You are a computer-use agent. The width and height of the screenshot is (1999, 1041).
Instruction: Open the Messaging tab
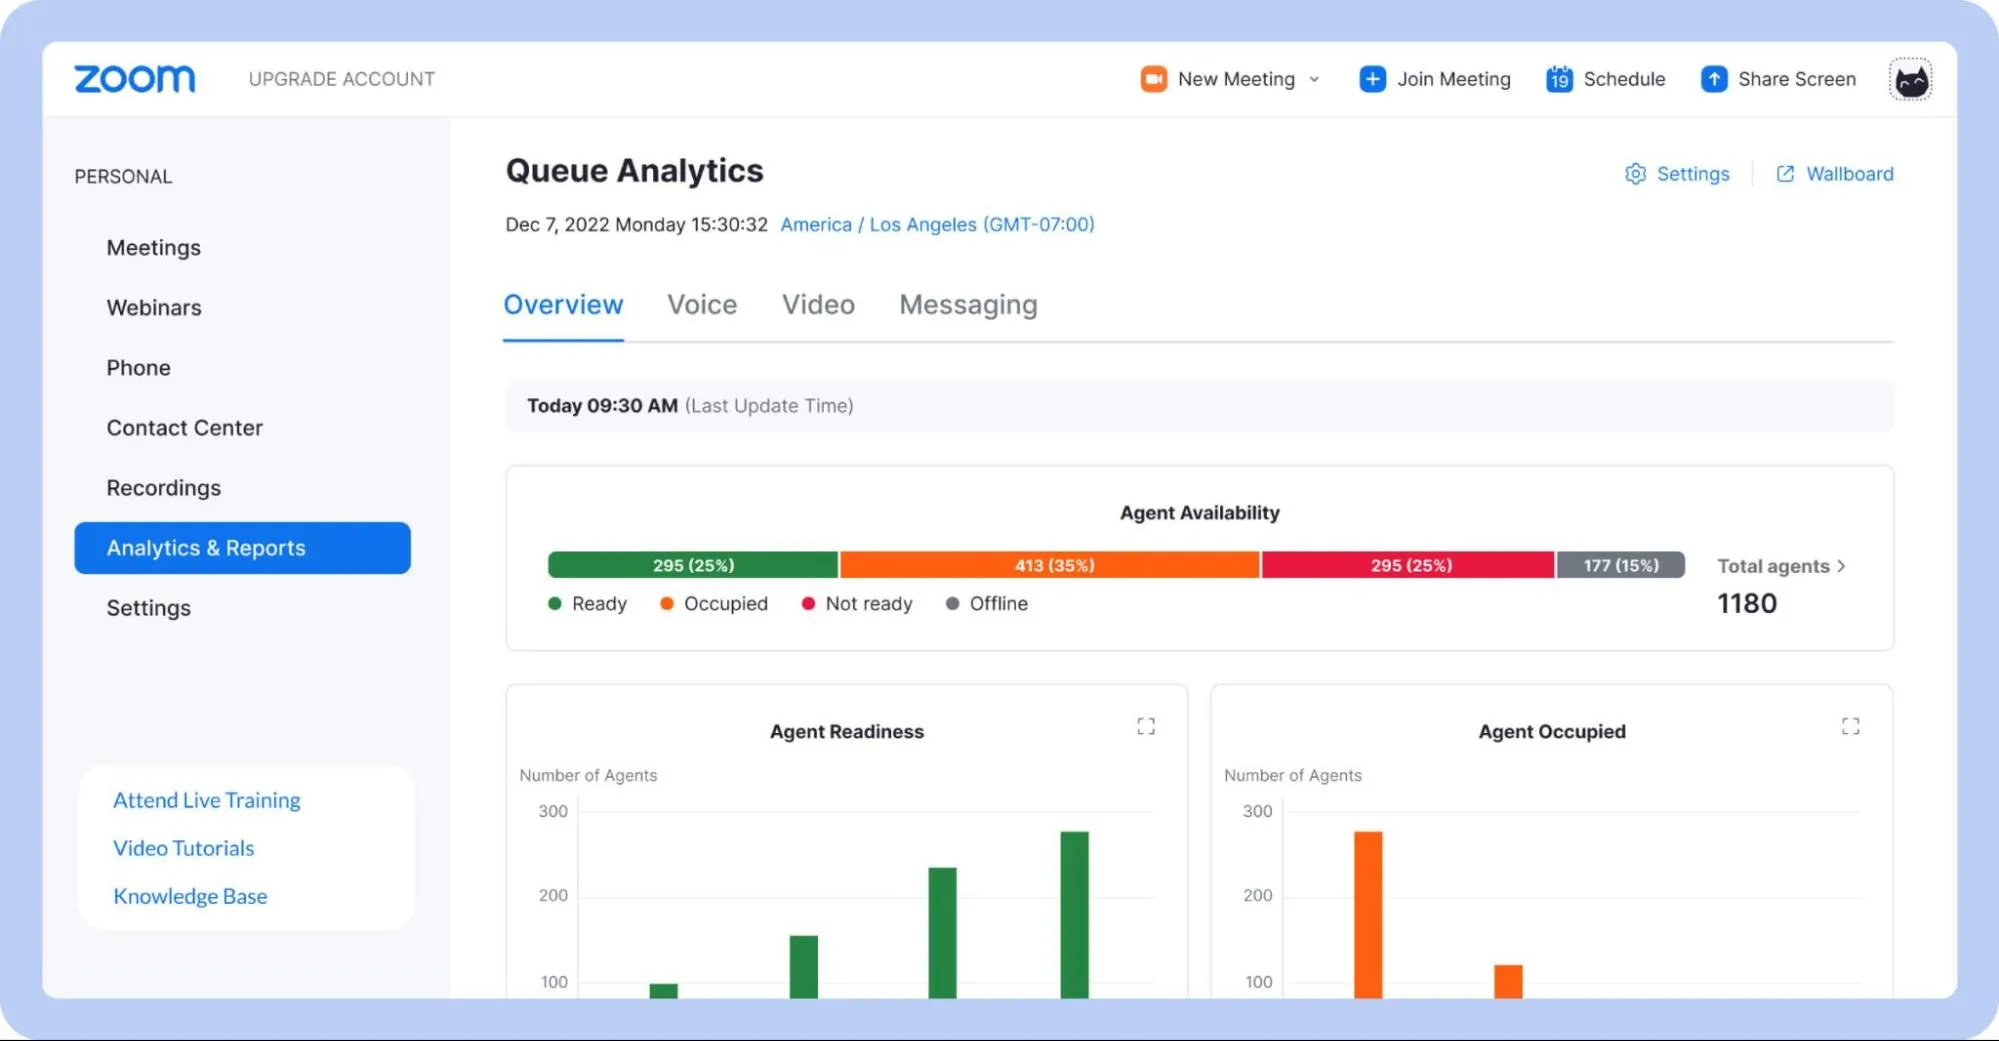pos(967,304)
